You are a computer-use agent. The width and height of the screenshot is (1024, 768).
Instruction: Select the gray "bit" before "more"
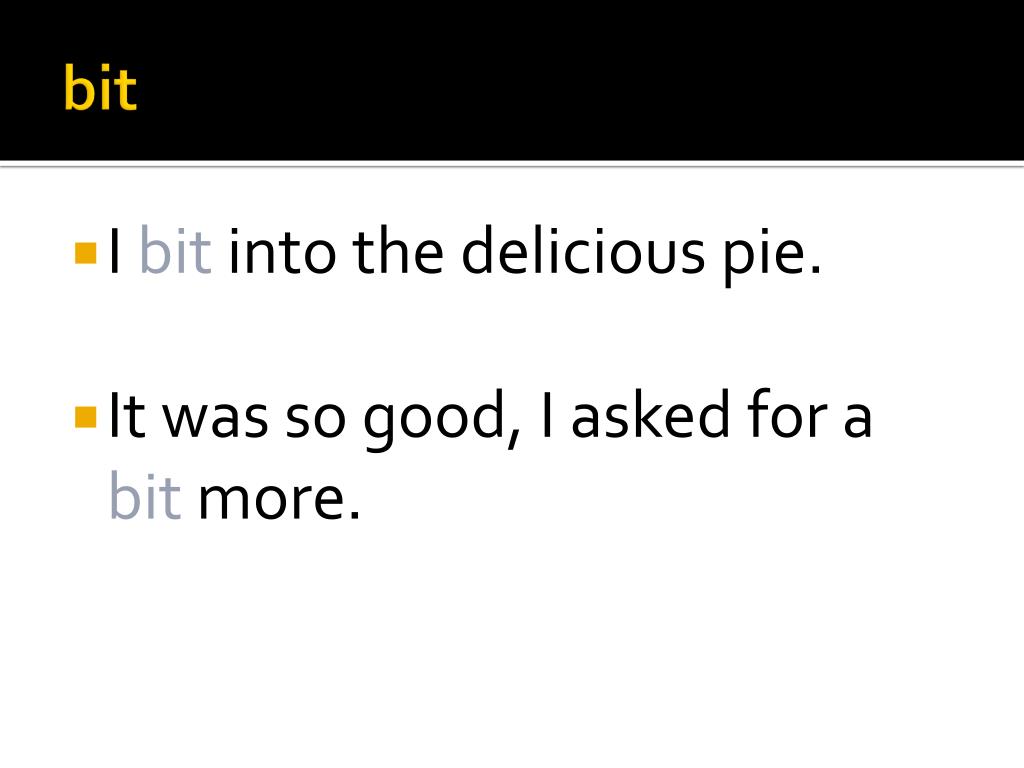point(145,495)
